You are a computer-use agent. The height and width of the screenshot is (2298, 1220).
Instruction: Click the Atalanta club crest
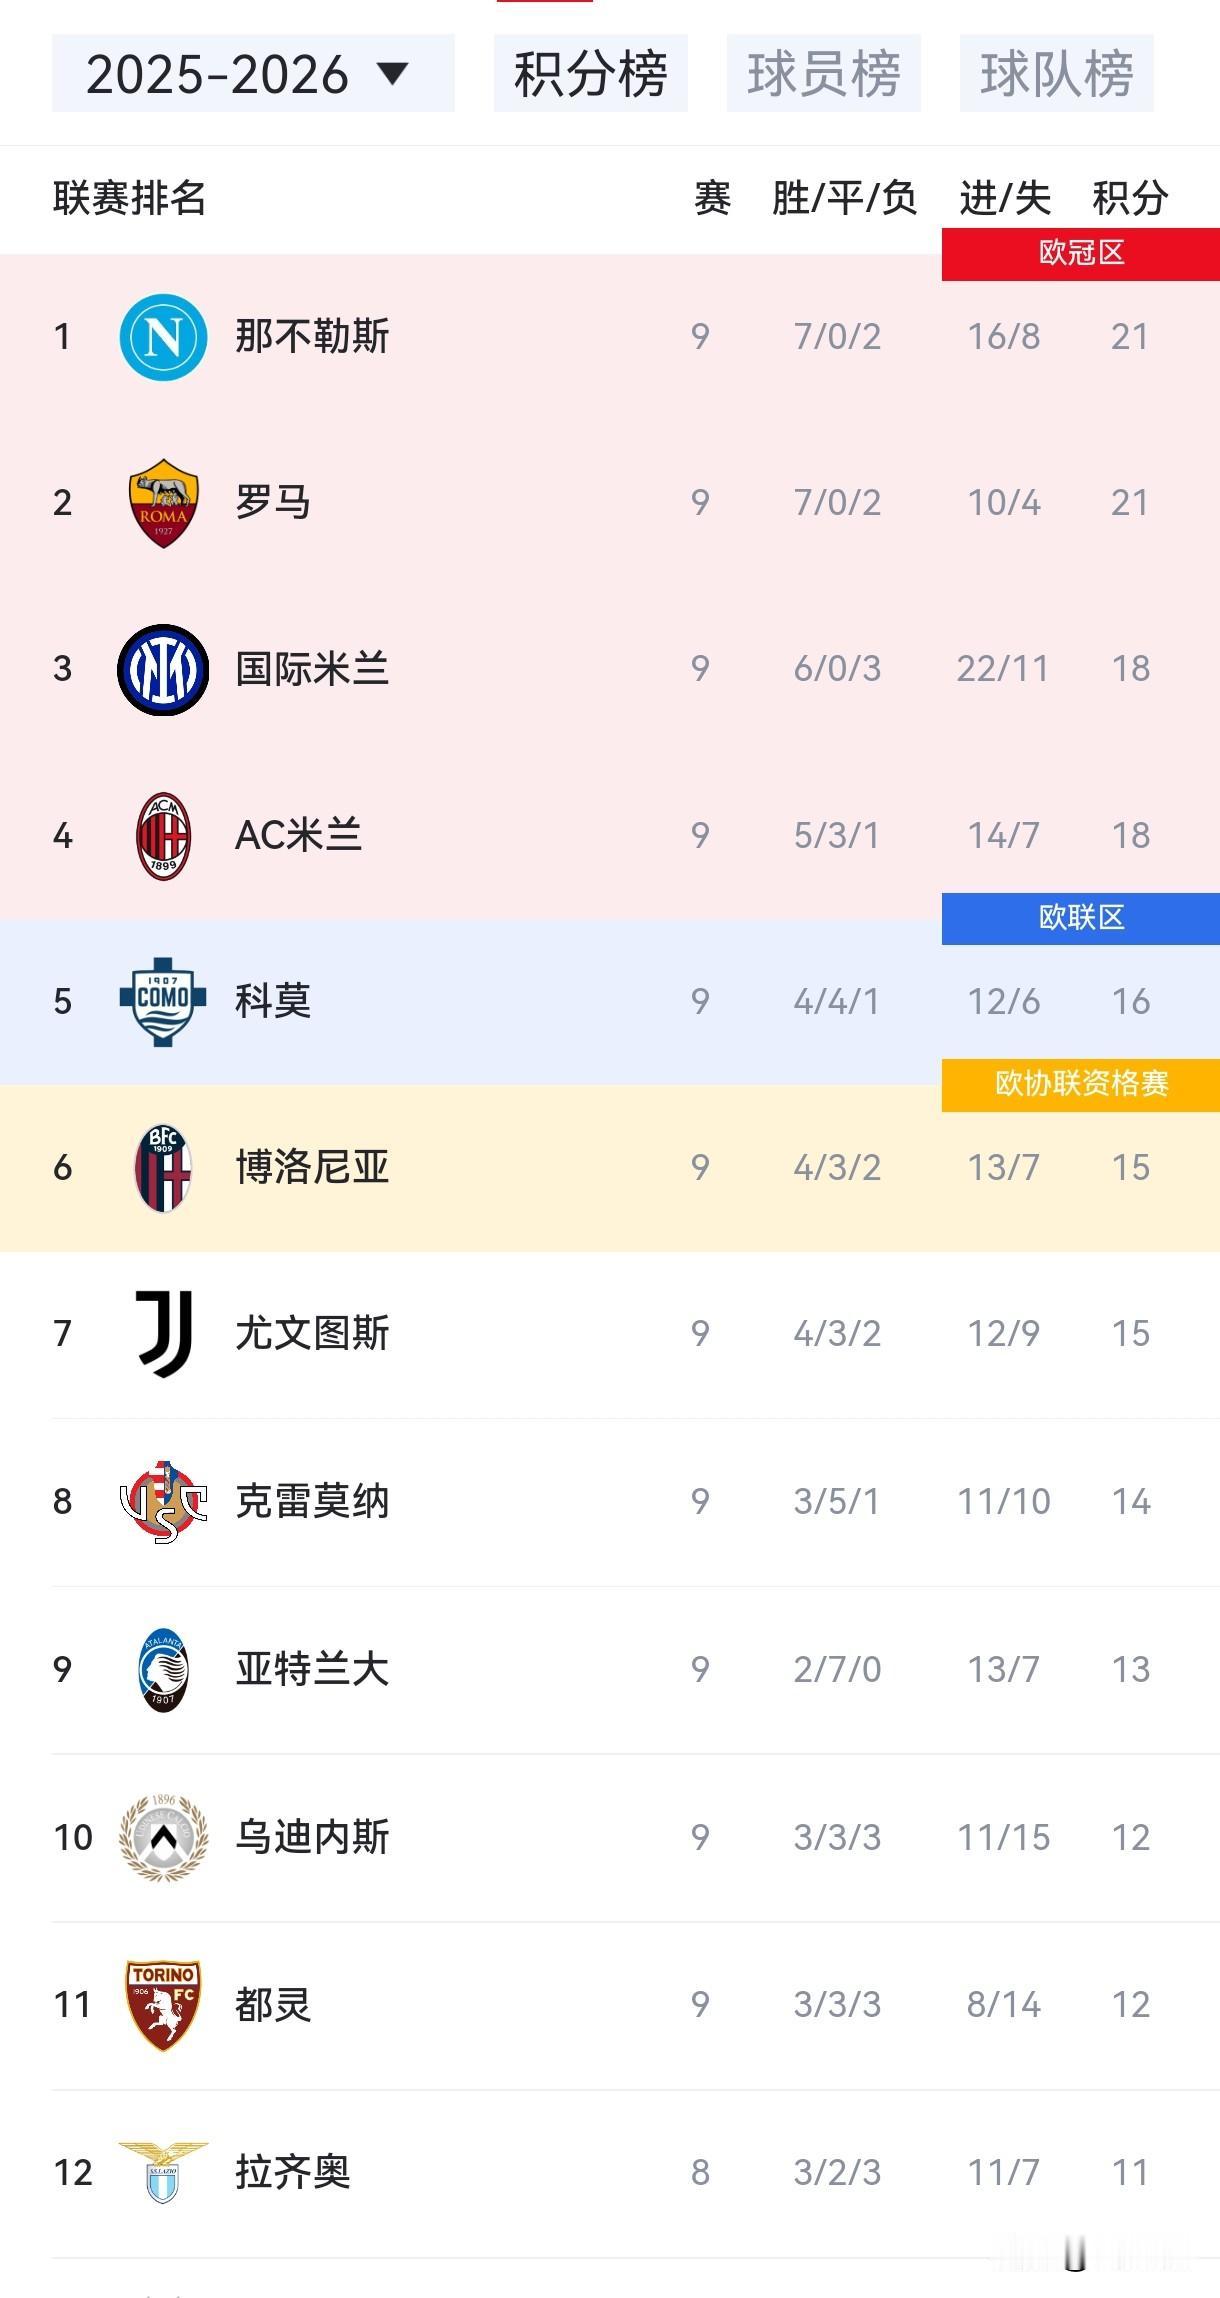(163, 1669)
